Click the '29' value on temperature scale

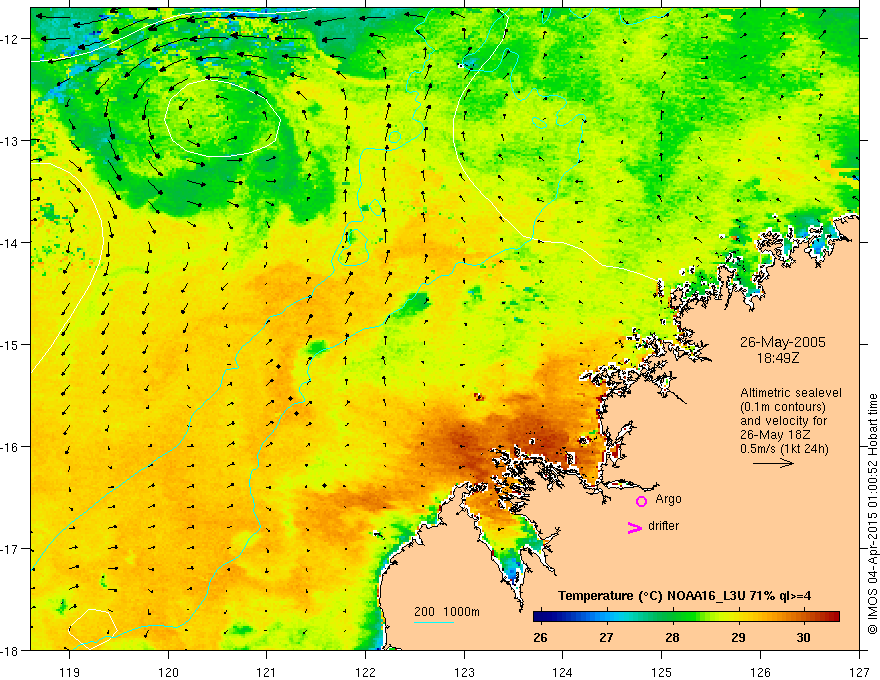(x=739, y=637)
